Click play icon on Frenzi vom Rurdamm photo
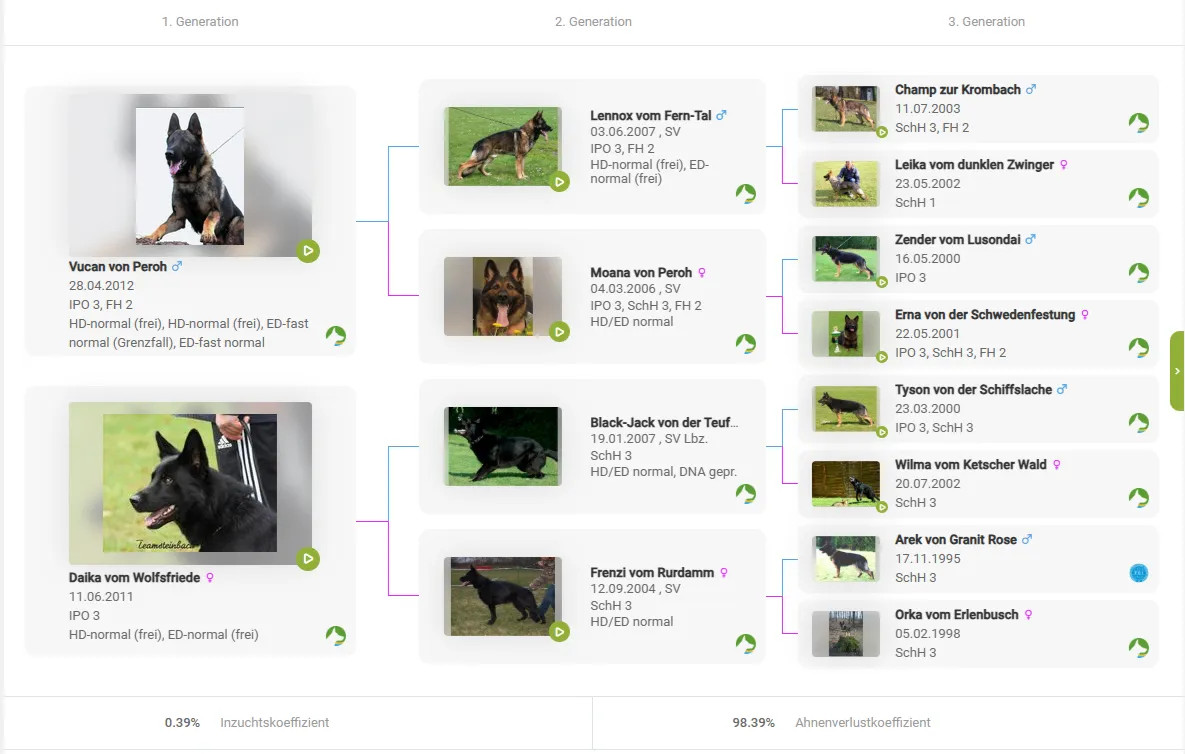1185x754 pixels. (559, 631)
